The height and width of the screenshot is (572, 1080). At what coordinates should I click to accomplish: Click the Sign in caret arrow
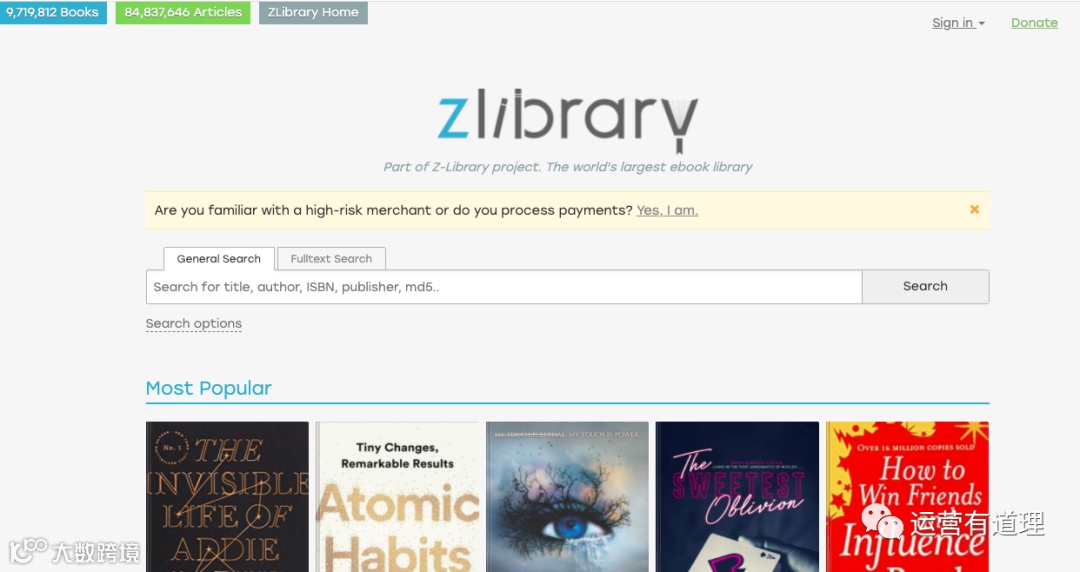coord(982,24)
